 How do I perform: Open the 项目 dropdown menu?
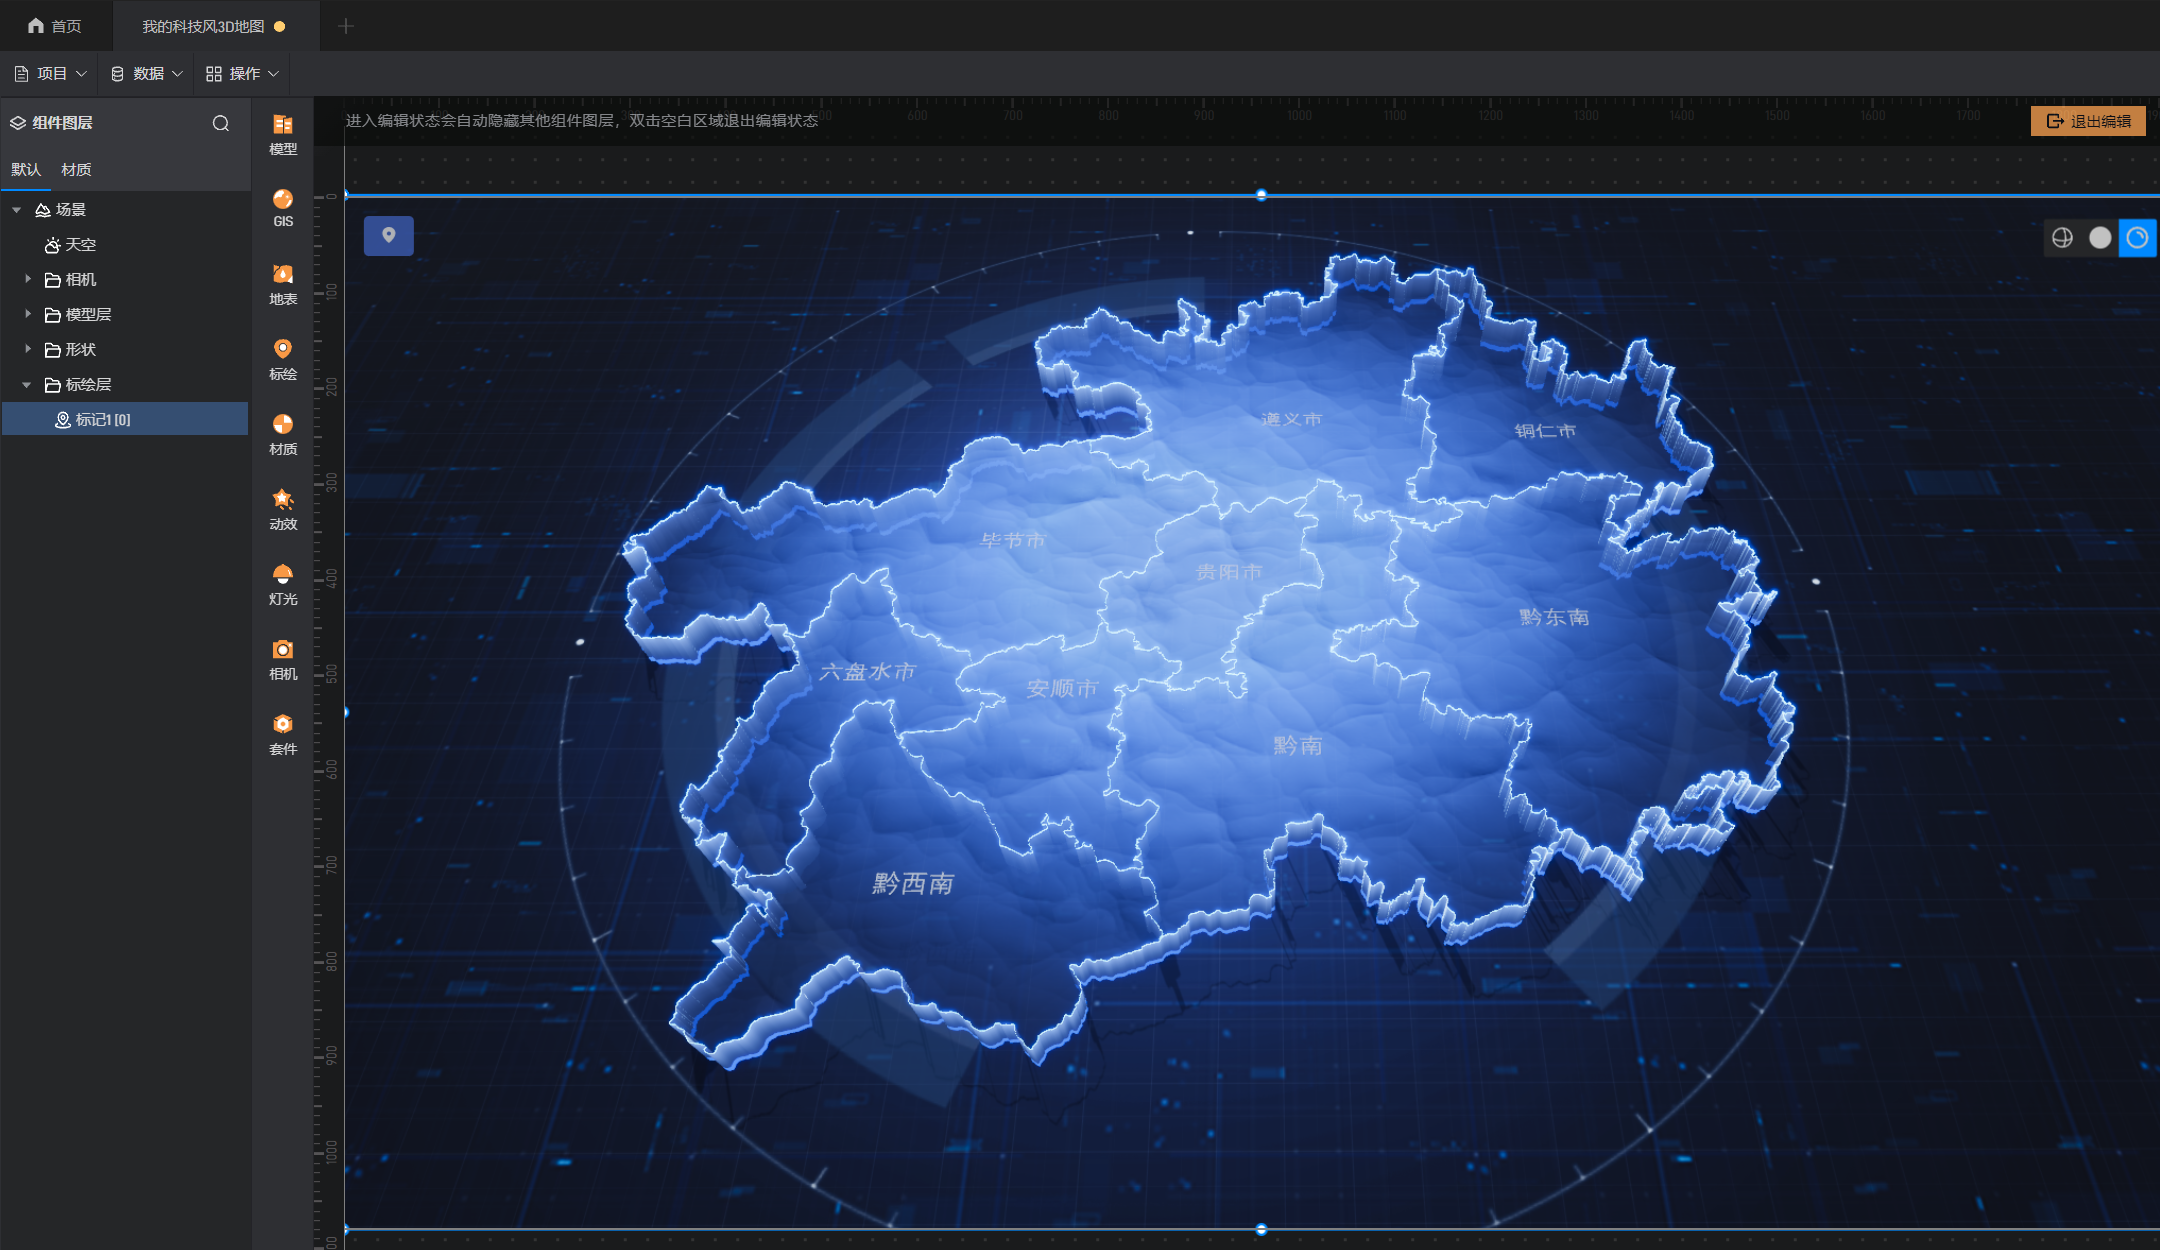pyautogui.click(x=50, y=74)
